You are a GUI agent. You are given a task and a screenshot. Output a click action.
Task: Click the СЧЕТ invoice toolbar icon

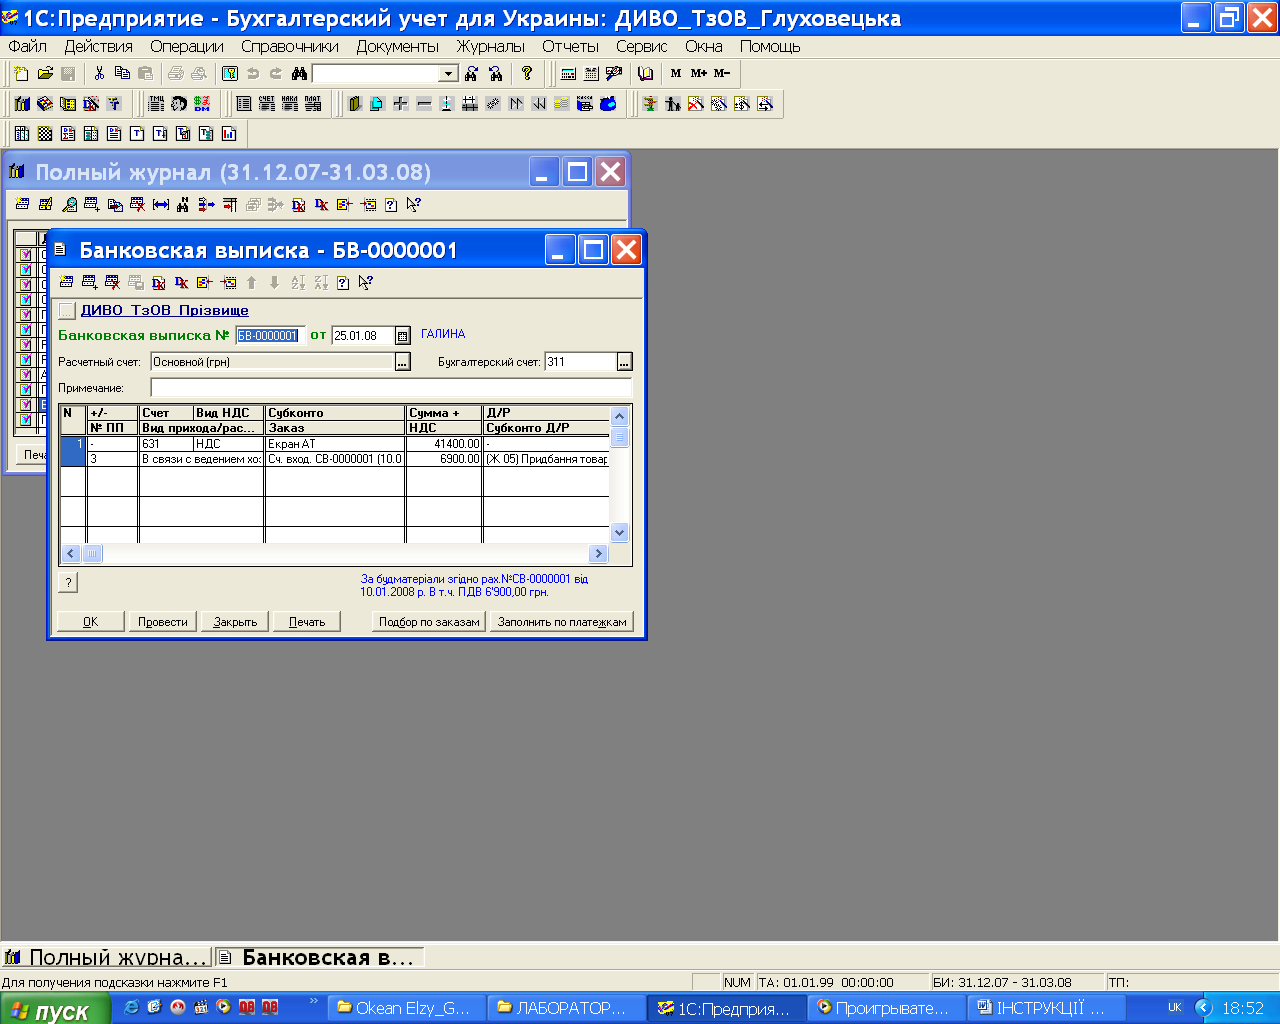[266, 103]
